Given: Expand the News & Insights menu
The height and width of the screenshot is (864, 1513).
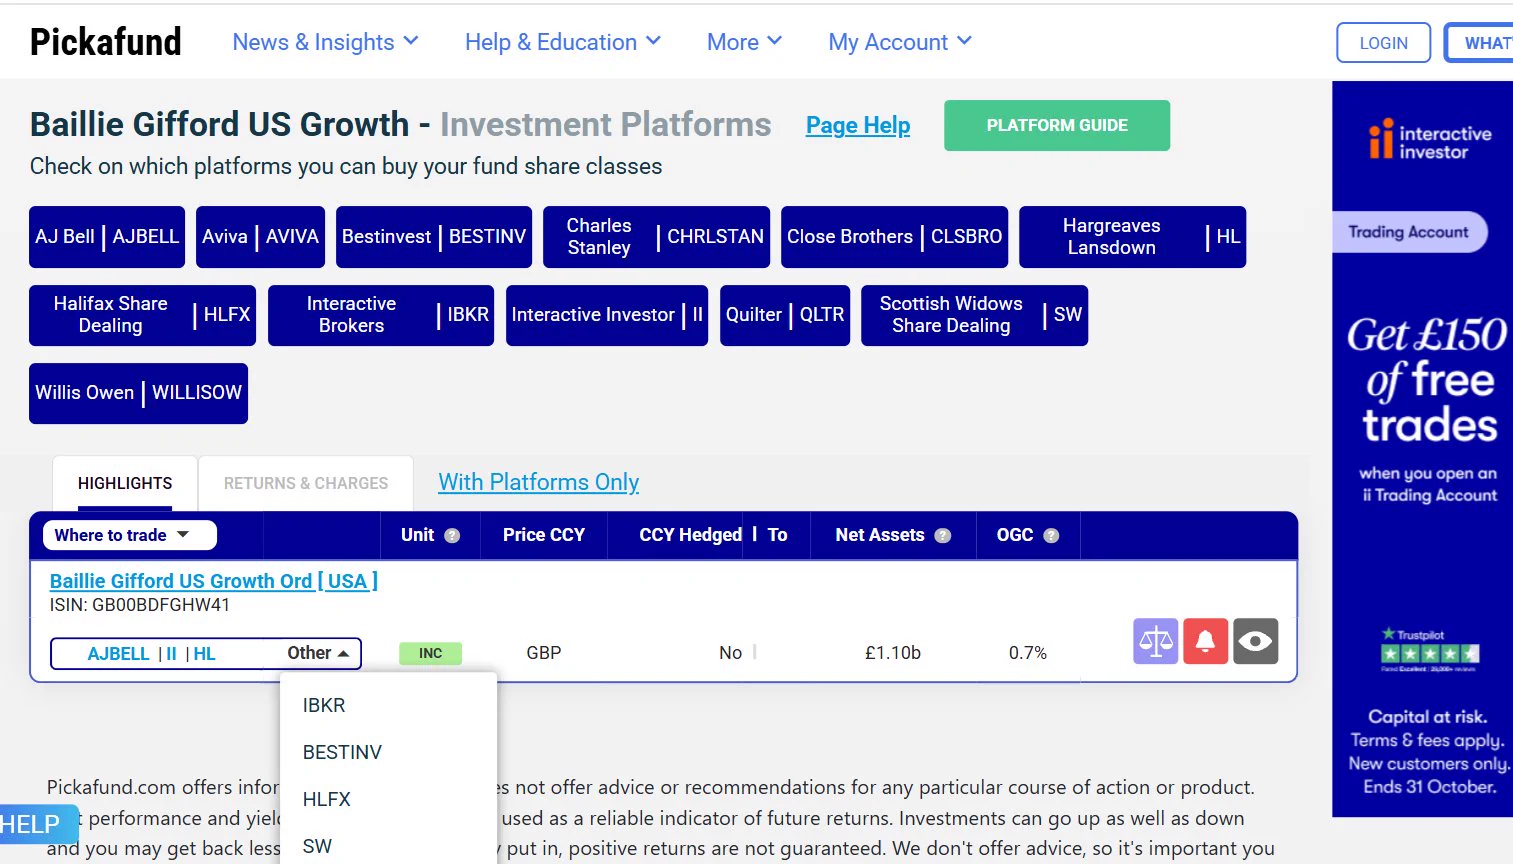Looking at the screenshot, I should pos(325,42).
